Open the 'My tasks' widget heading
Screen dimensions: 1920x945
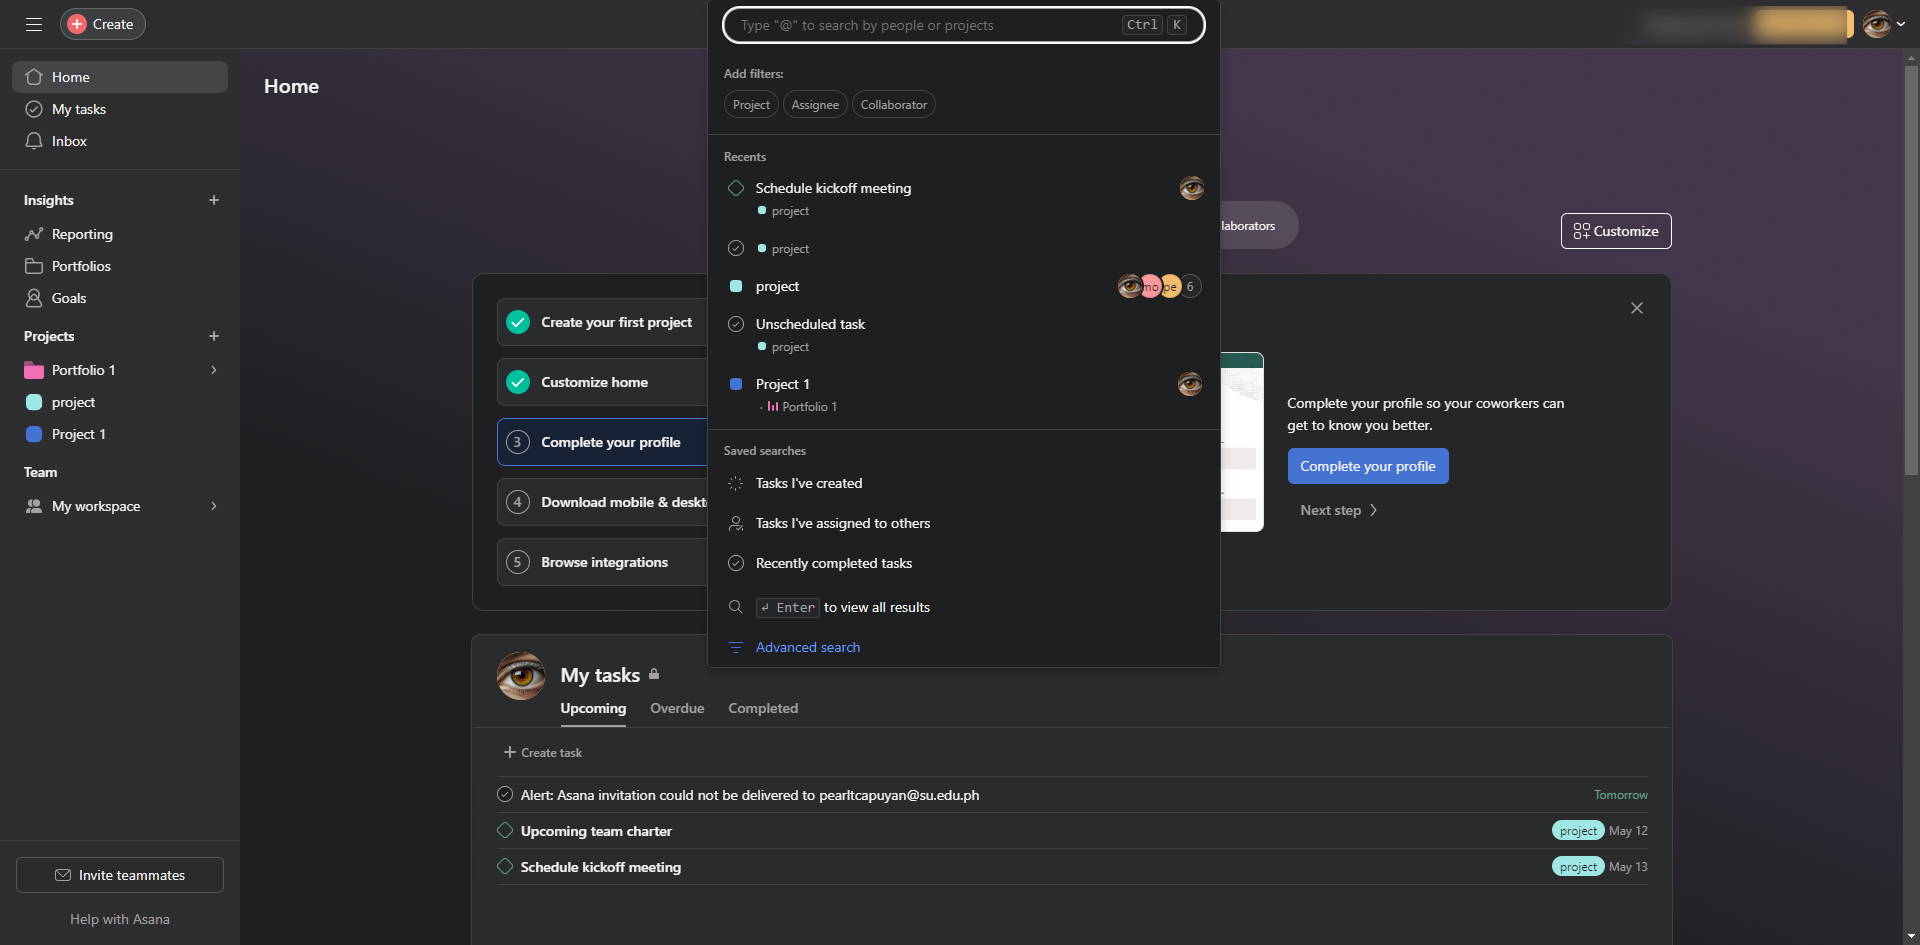(600, 675)
